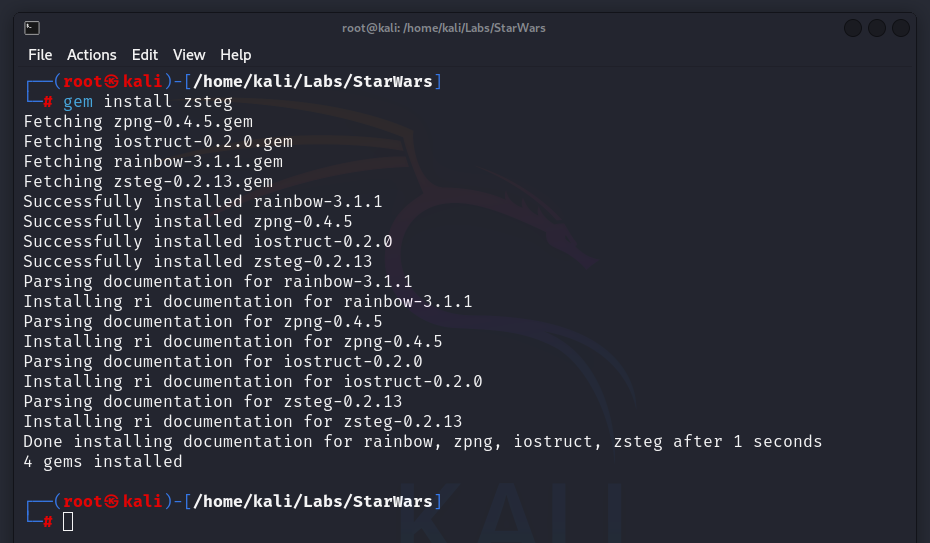This screenshot has height=543, width=930.
Task: Click the '4 gems installed' output line
Action: tap(103, 461)
